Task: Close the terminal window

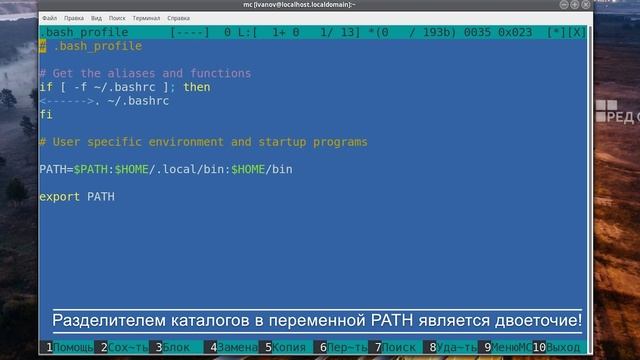Action: click(586, 4)
